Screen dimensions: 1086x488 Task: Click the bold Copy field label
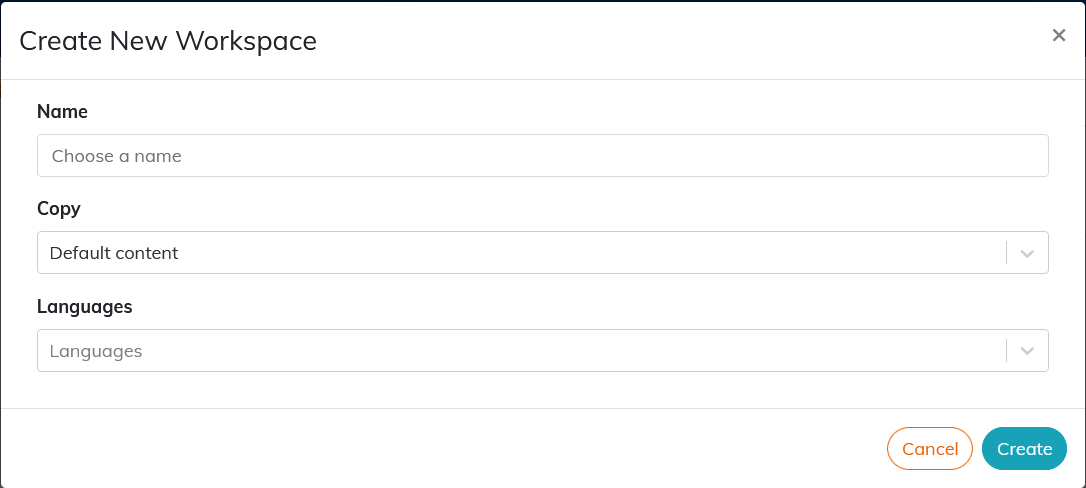pyautogui.click(x=59, y=209)
